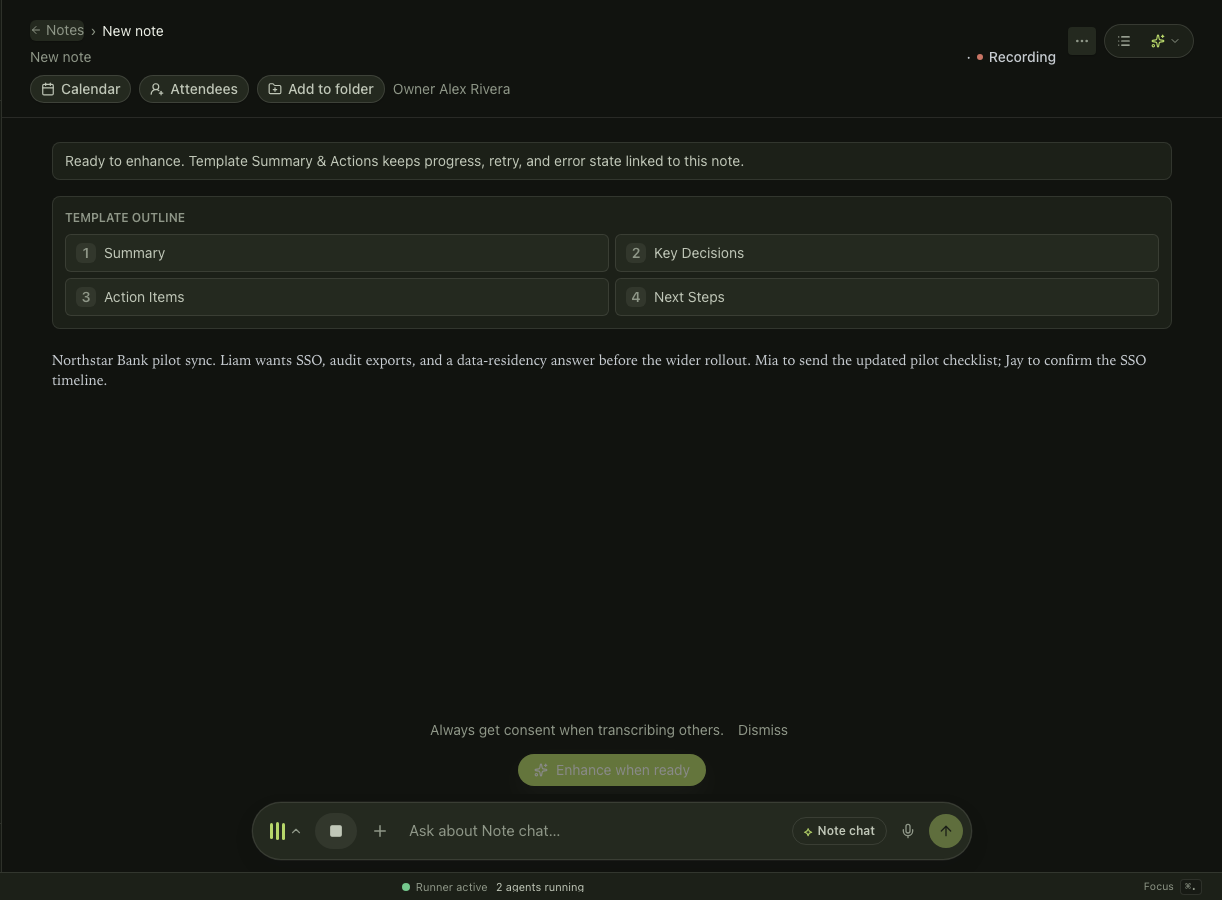This screenshot has width=1222, height=900.
Task: Expand the transcript chevron next to waveform
Action: coord(296,831)
